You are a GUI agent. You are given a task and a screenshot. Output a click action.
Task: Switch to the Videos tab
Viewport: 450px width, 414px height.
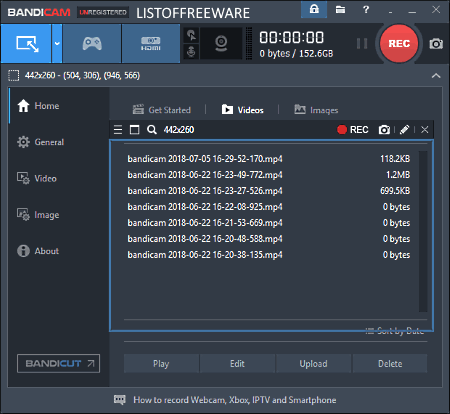tap(243, 110)
